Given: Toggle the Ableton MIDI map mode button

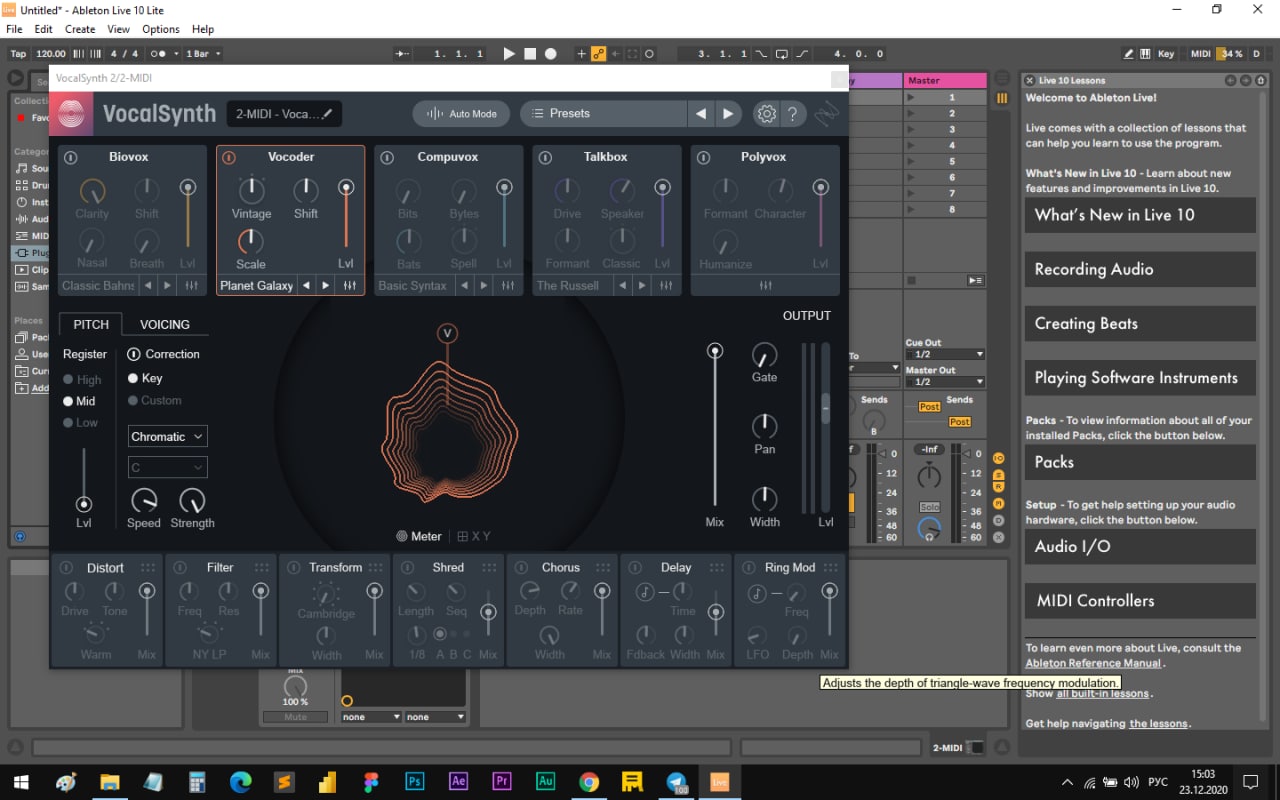Looking at the screenshot, I should [1200, 54].
